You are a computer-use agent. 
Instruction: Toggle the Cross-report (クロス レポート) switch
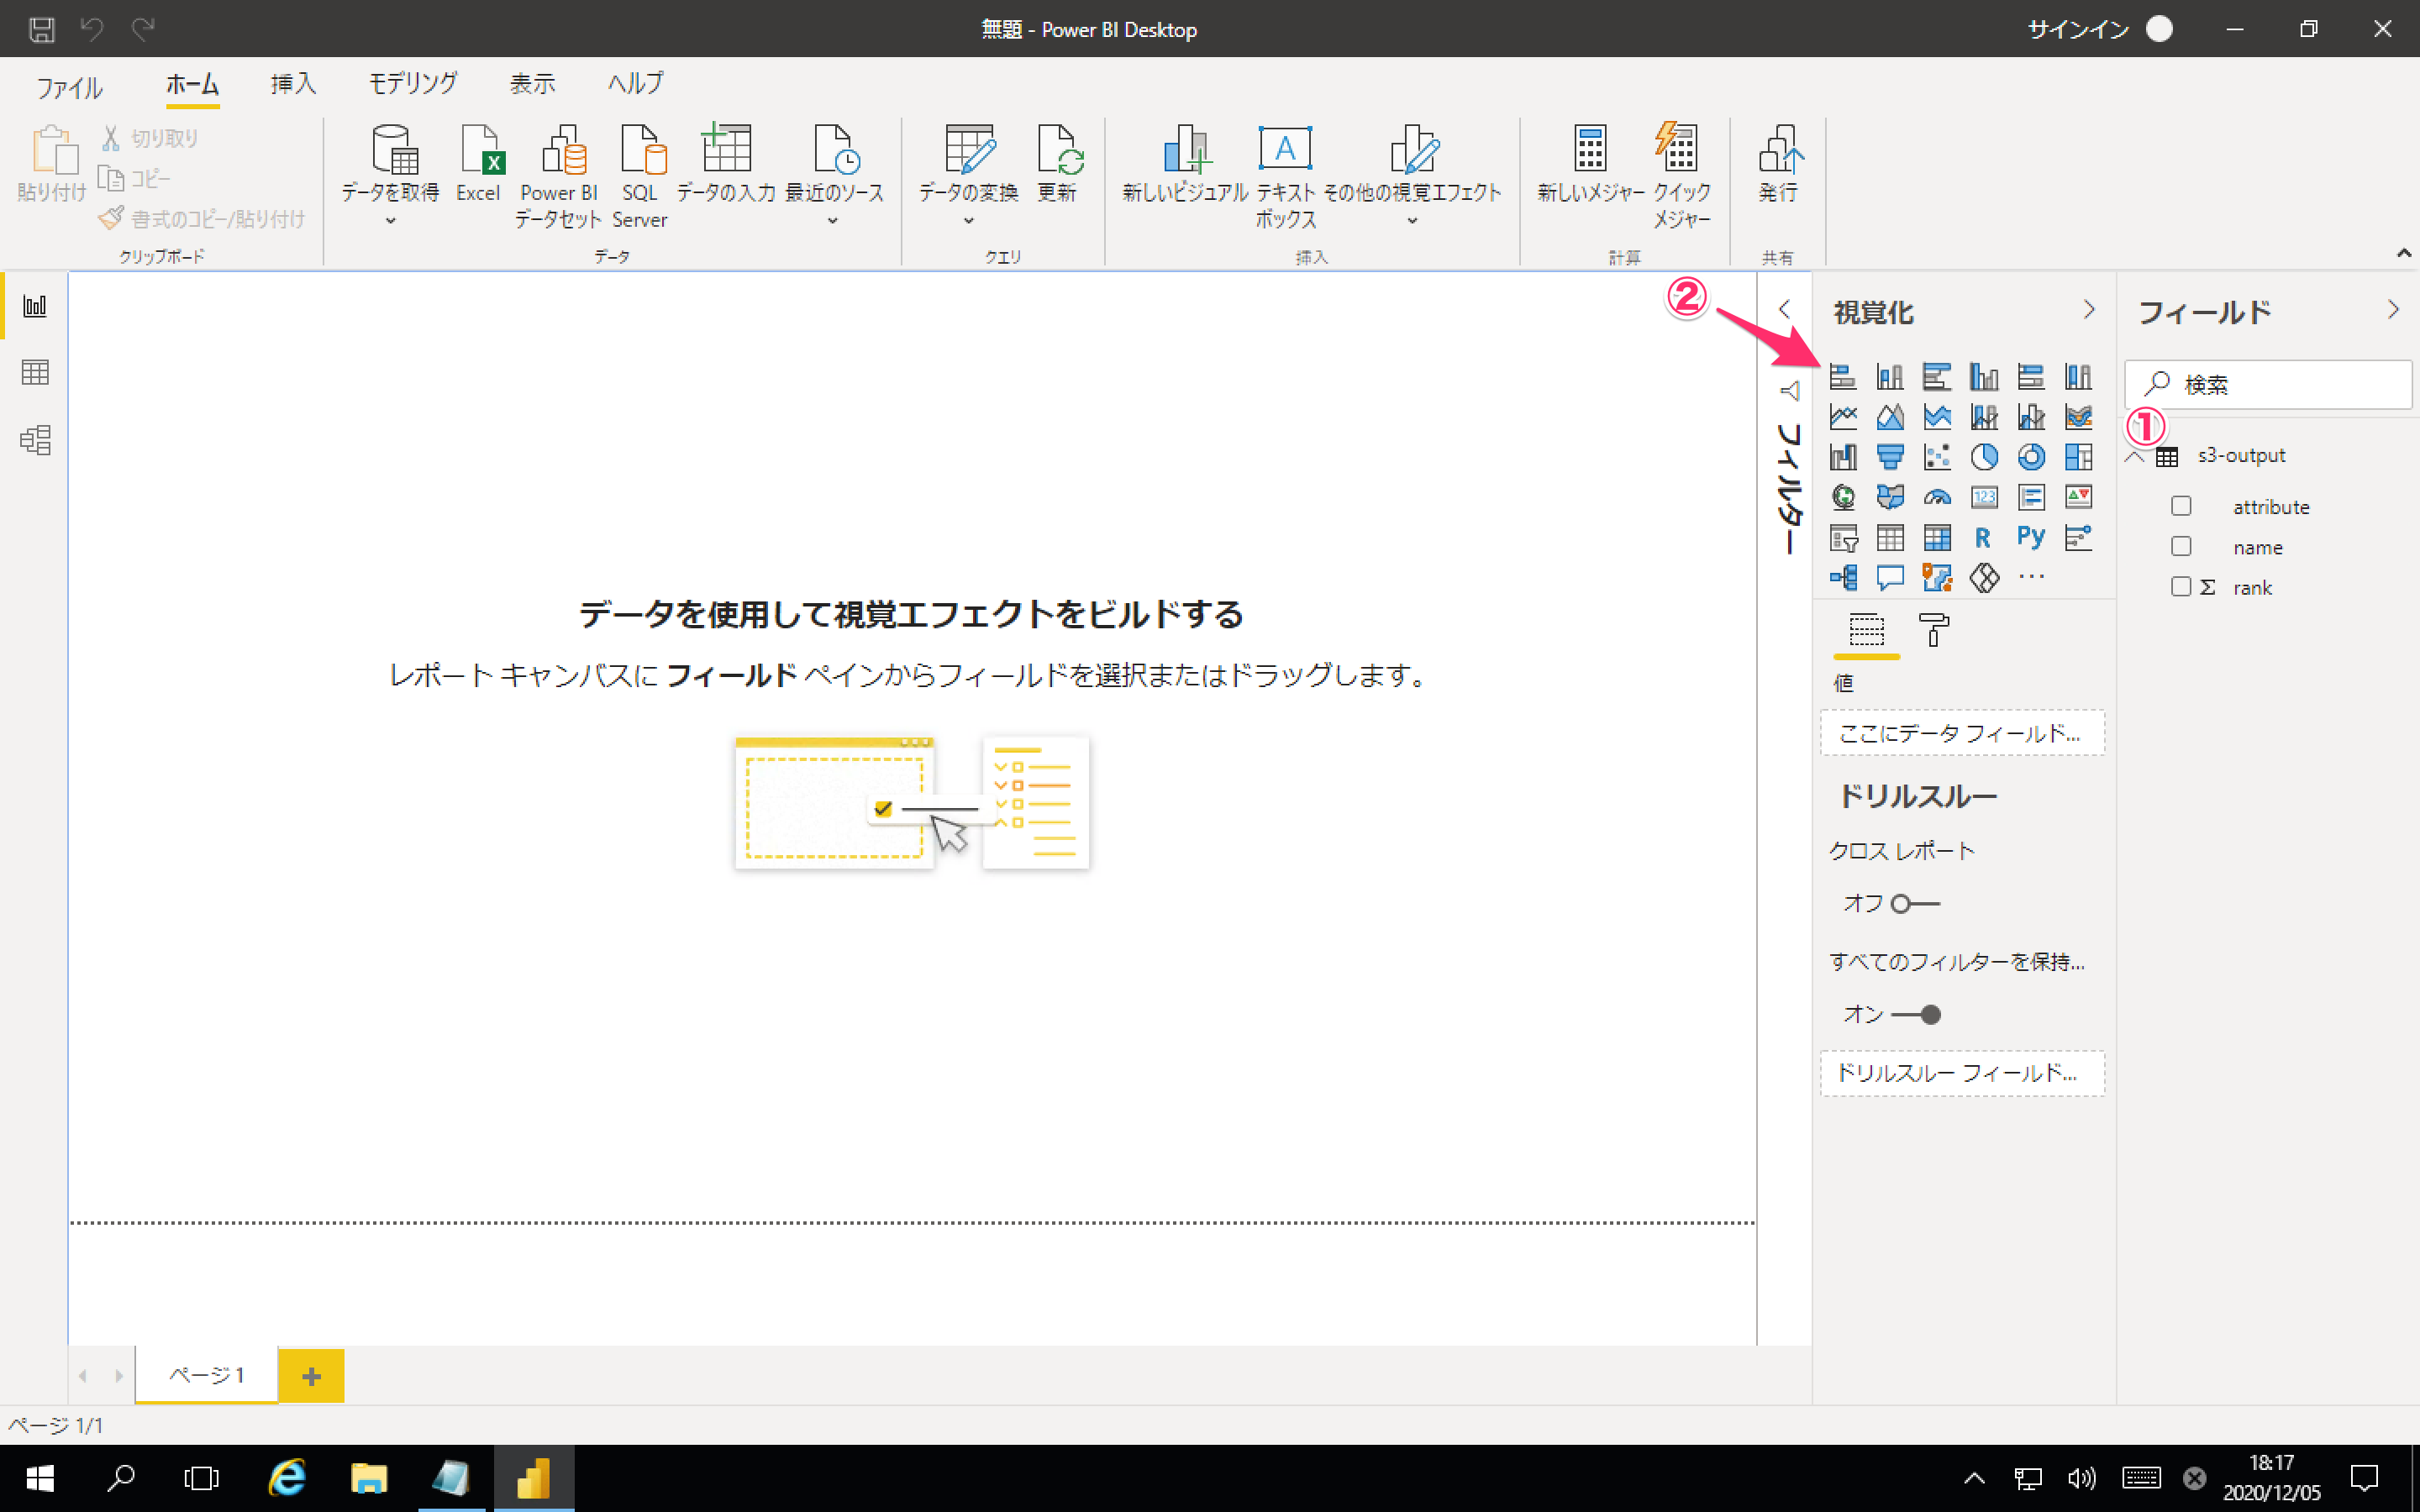pyautogui.click(x=1914, y=904)
